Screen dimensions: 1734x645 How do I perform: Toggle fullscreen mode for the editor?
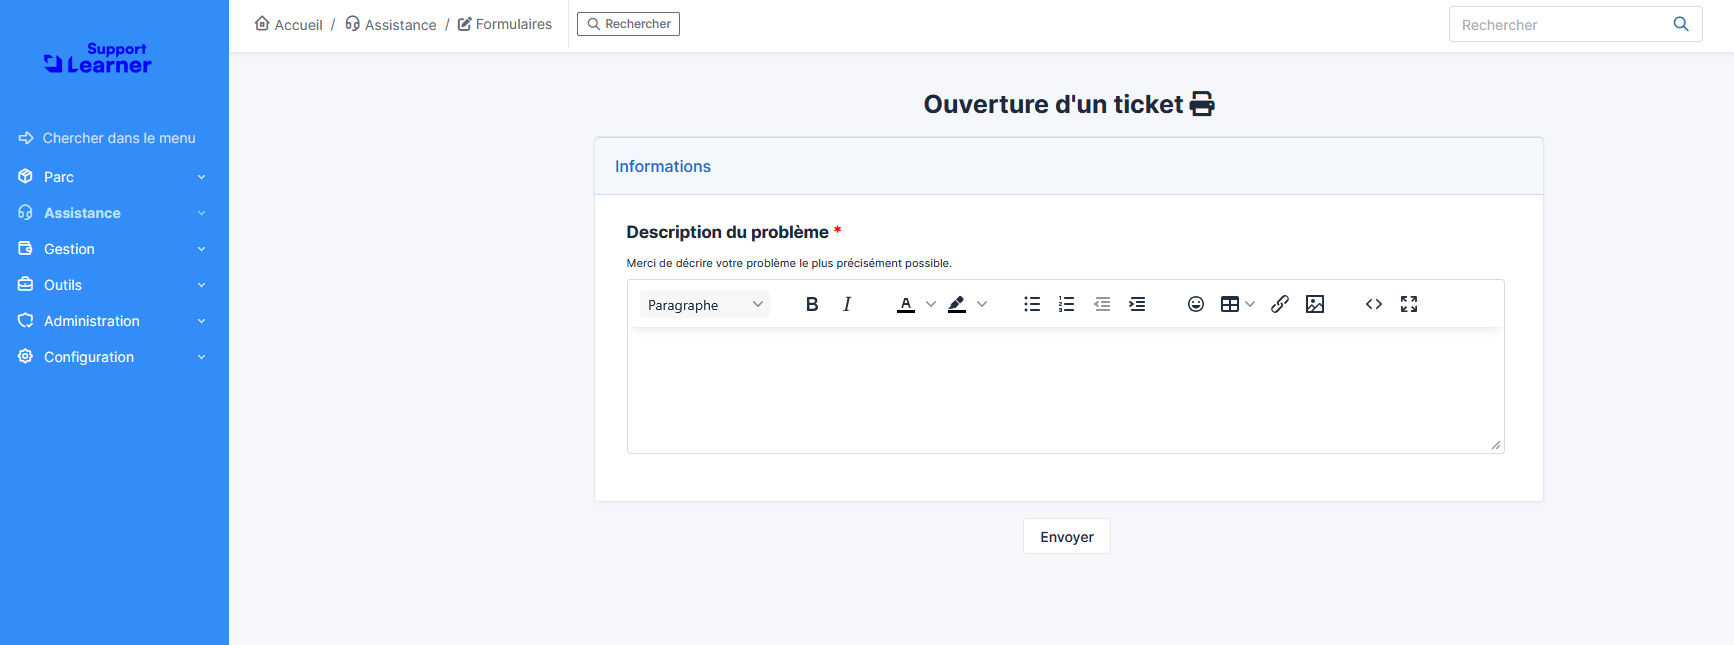(1409, 304)
